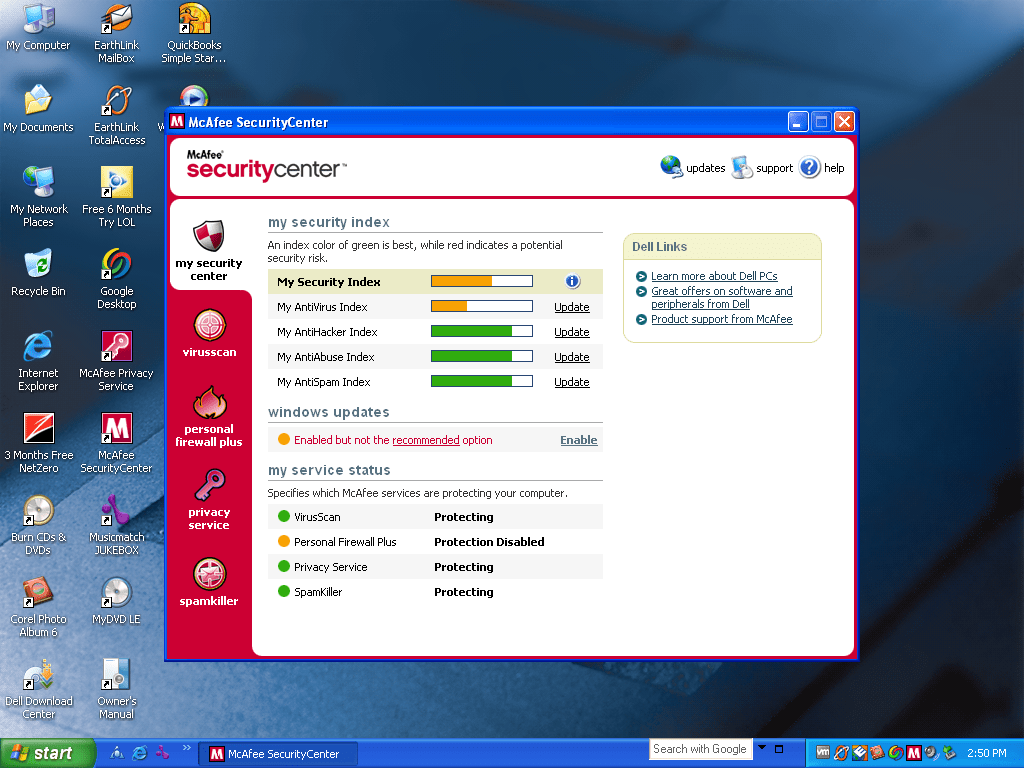This screenshot has height=768, width=1024.
Task: Click Update link for AntiVirus Index
Action: click(x=572, y=307)
